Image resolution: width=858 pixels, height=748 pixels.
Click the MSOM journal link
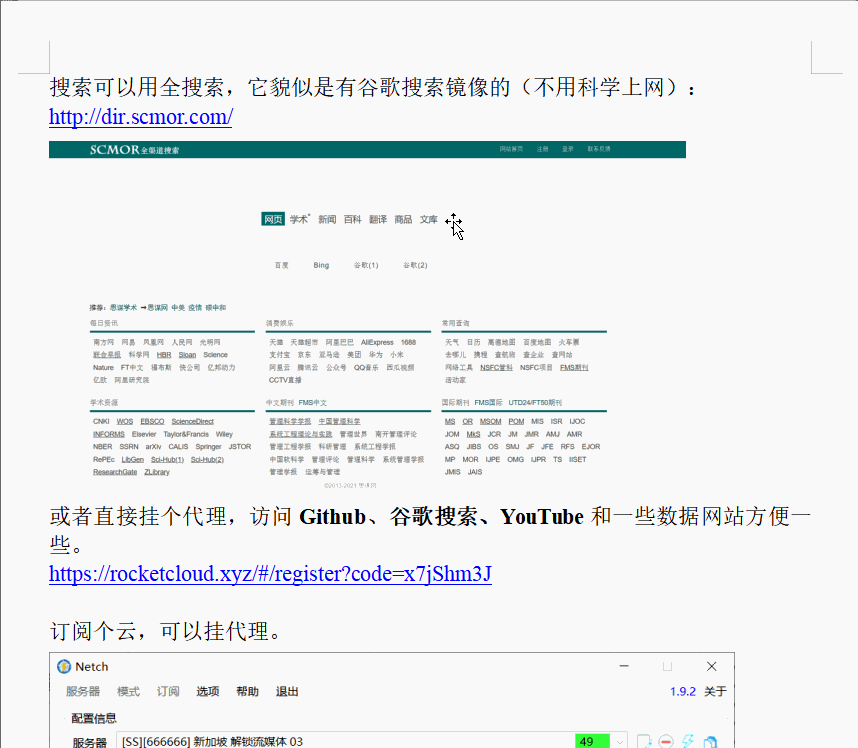coord(491,421)
